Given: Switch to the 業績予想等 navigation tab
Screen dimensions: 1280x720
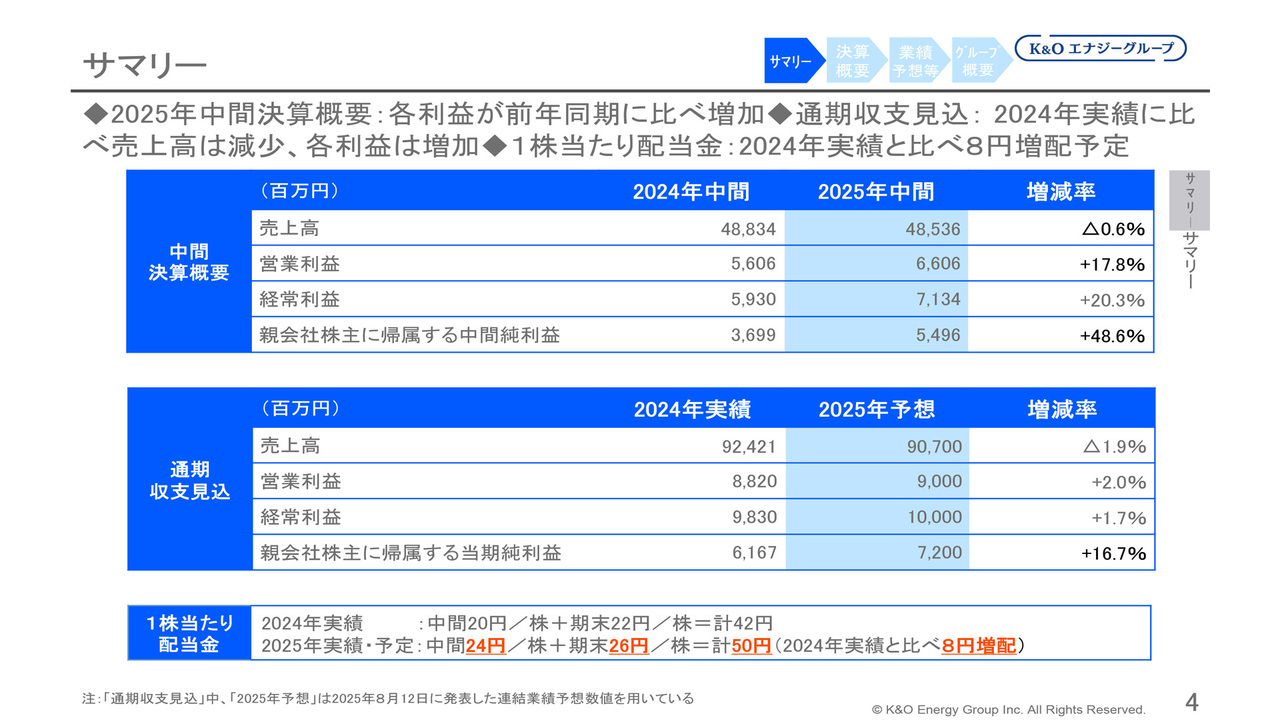Looking at the screenshot, I should (916, 61).
